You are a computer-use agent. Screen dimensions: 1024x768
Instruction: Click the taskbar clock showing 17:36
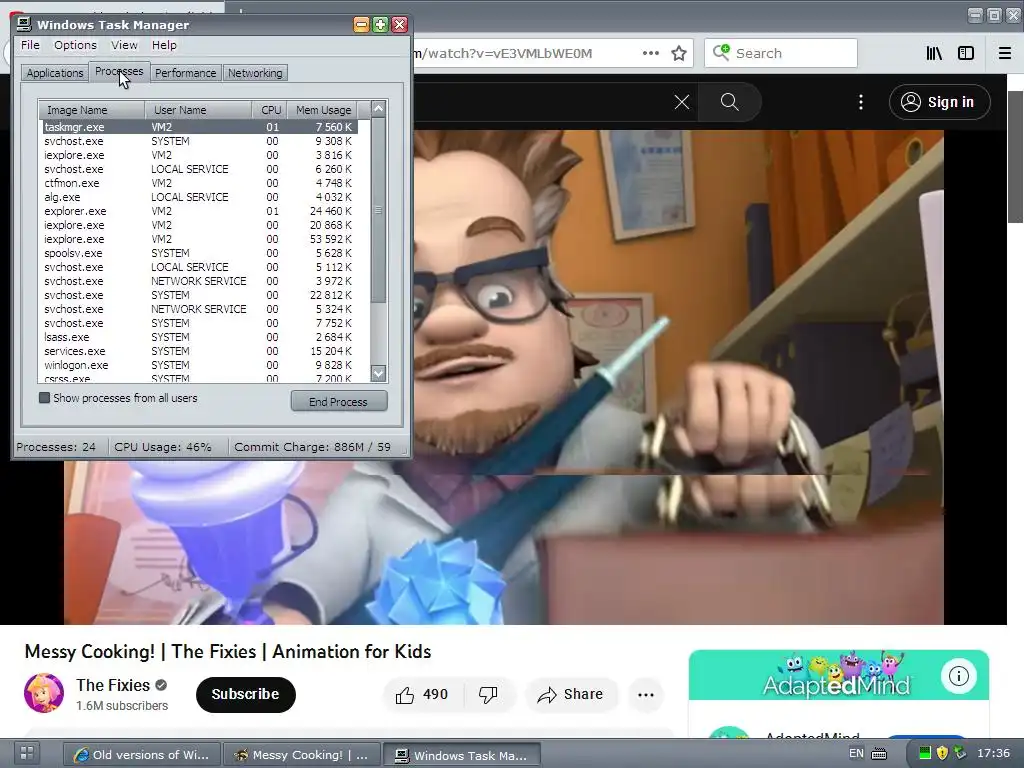point(993,754)
